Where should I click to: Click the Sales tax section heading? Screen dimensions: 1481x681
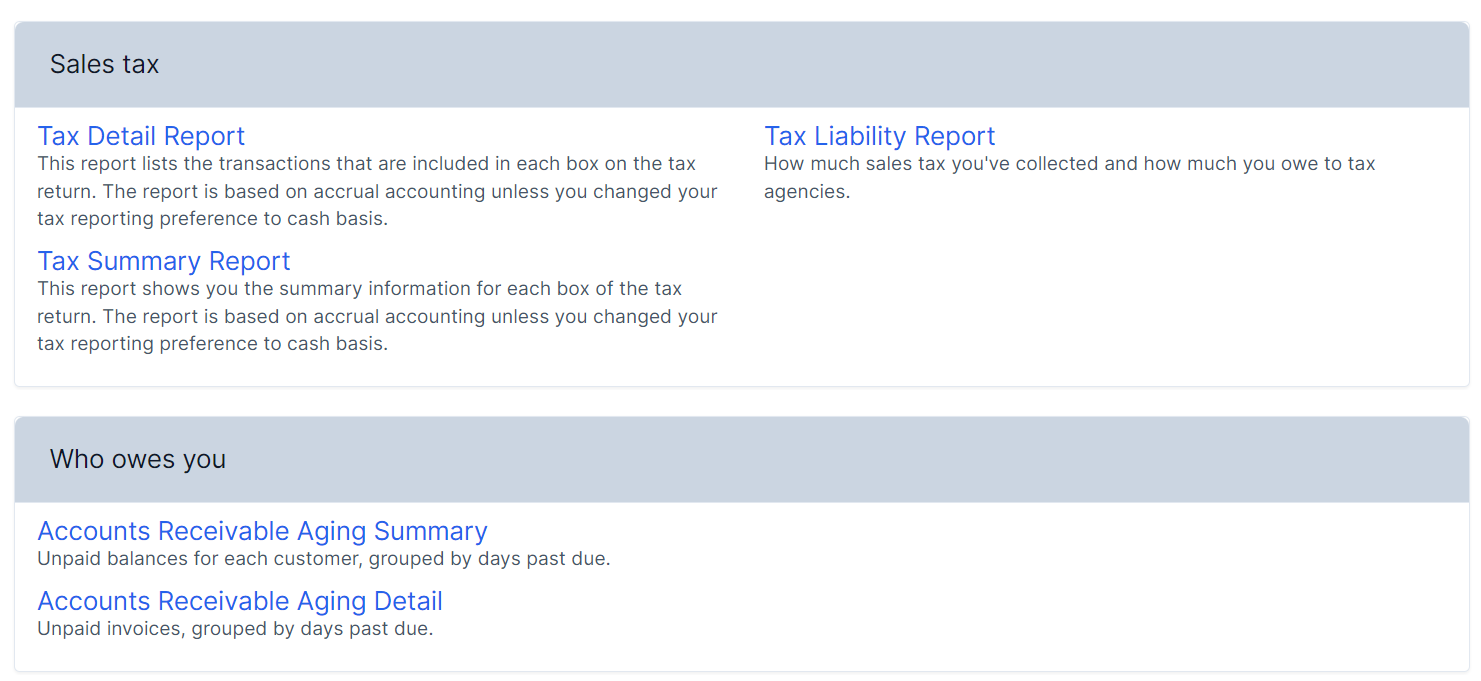coord(104,65)
